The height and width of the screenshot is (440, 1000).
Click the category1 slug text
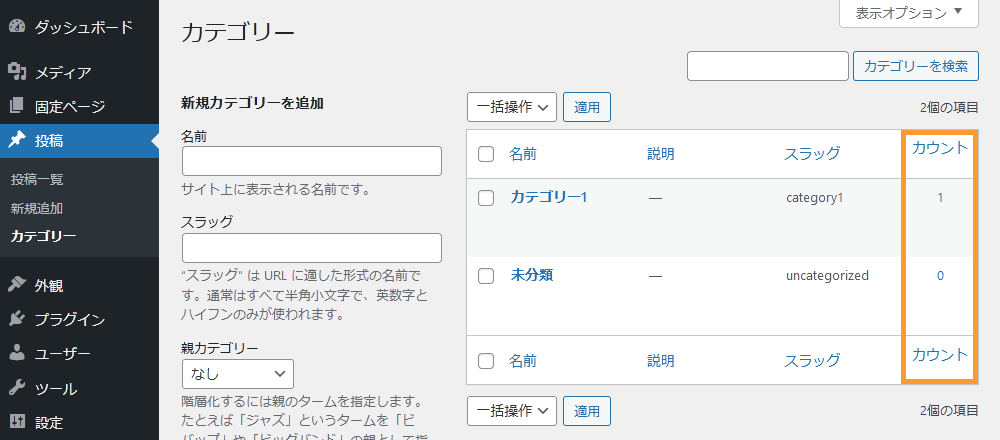tap(814, 198)
